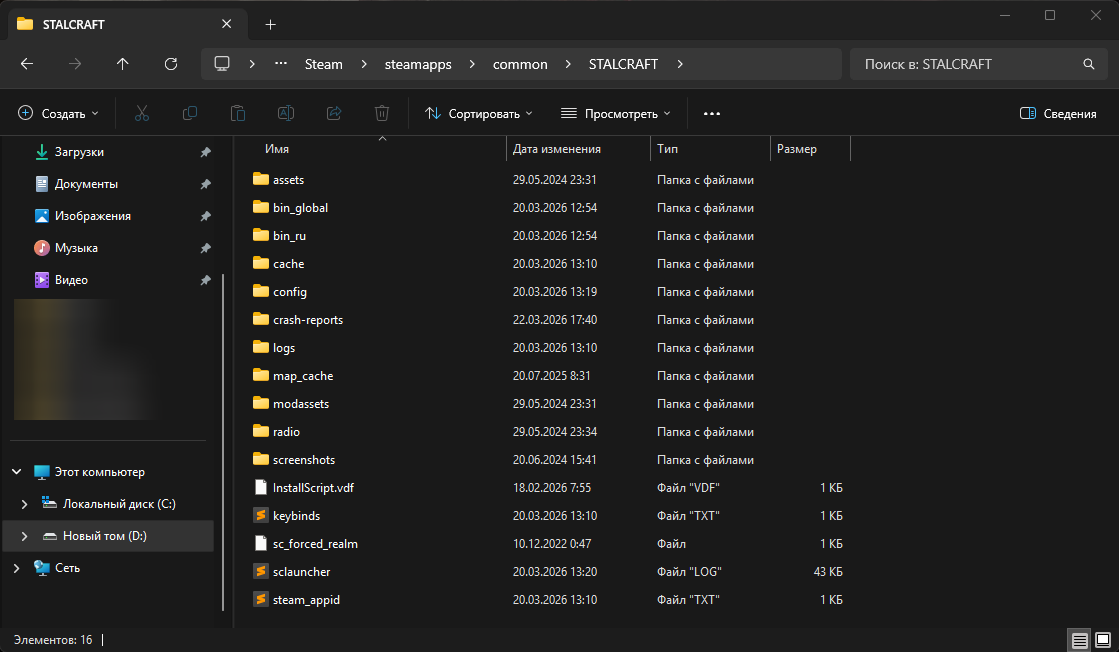1119x652 pixels.
Task: Expand Локальный диск (C:) tree node
Action: pos(26,504)
